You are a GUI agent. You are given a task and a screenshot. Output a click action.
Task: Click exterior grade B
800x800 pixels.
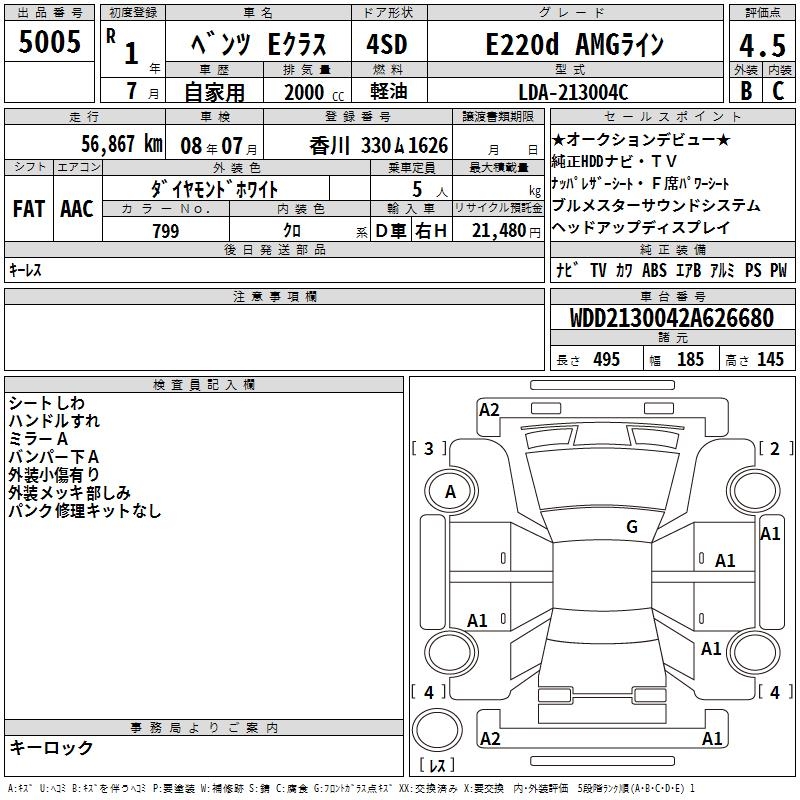tap(746, 91)
